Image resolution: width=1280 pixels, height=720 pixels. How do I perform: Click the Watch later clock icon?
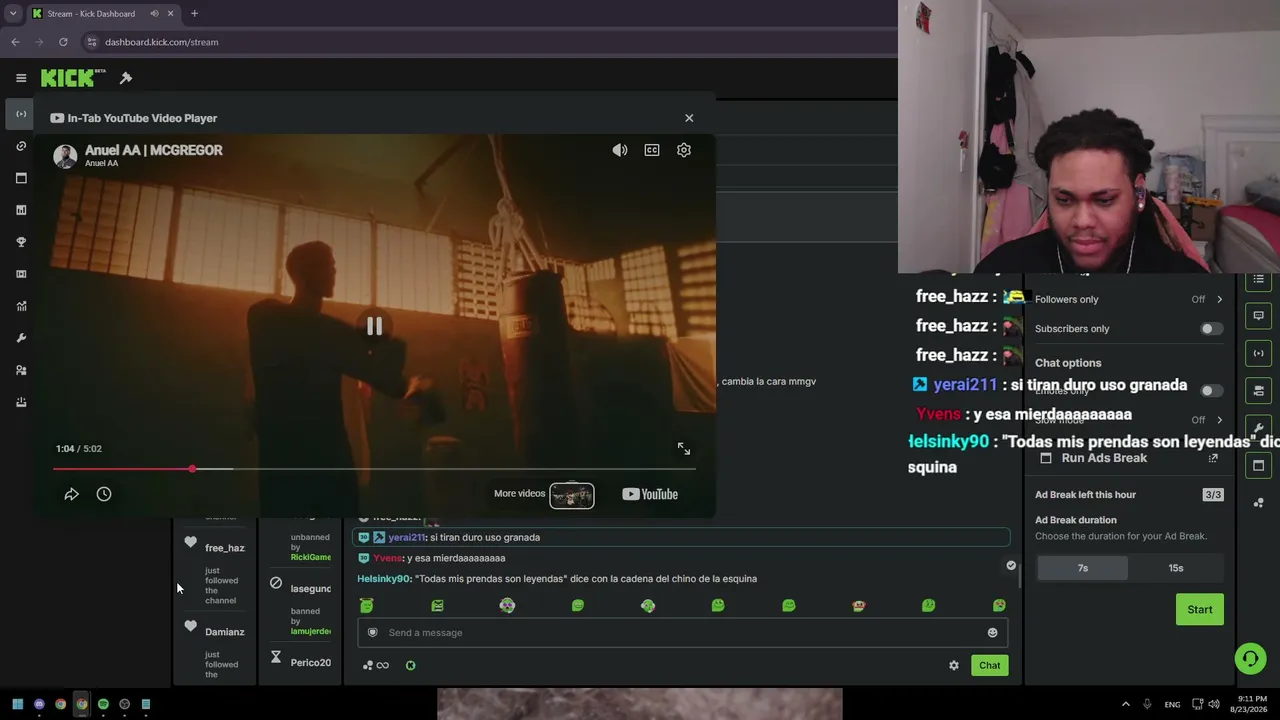[x=104, y=494]
